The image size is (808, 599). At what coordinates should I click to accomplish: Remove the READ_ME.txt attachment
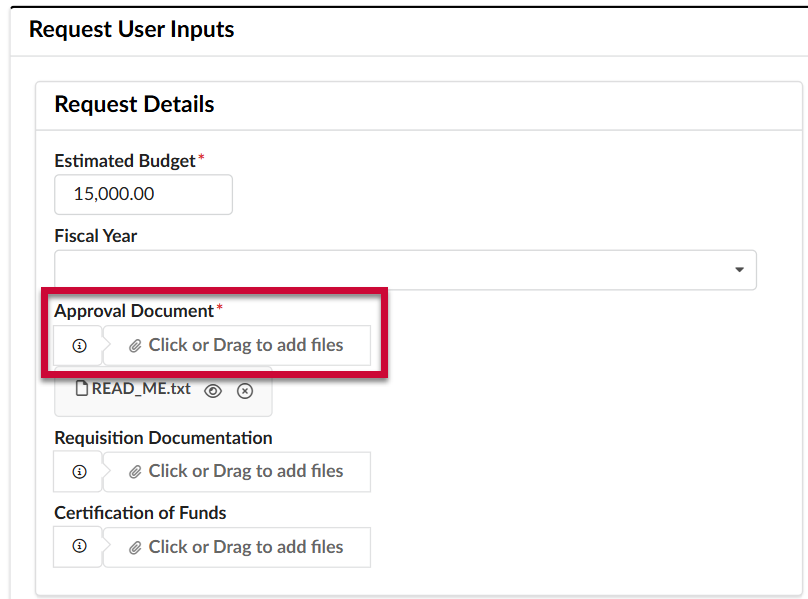click(244, 390)
